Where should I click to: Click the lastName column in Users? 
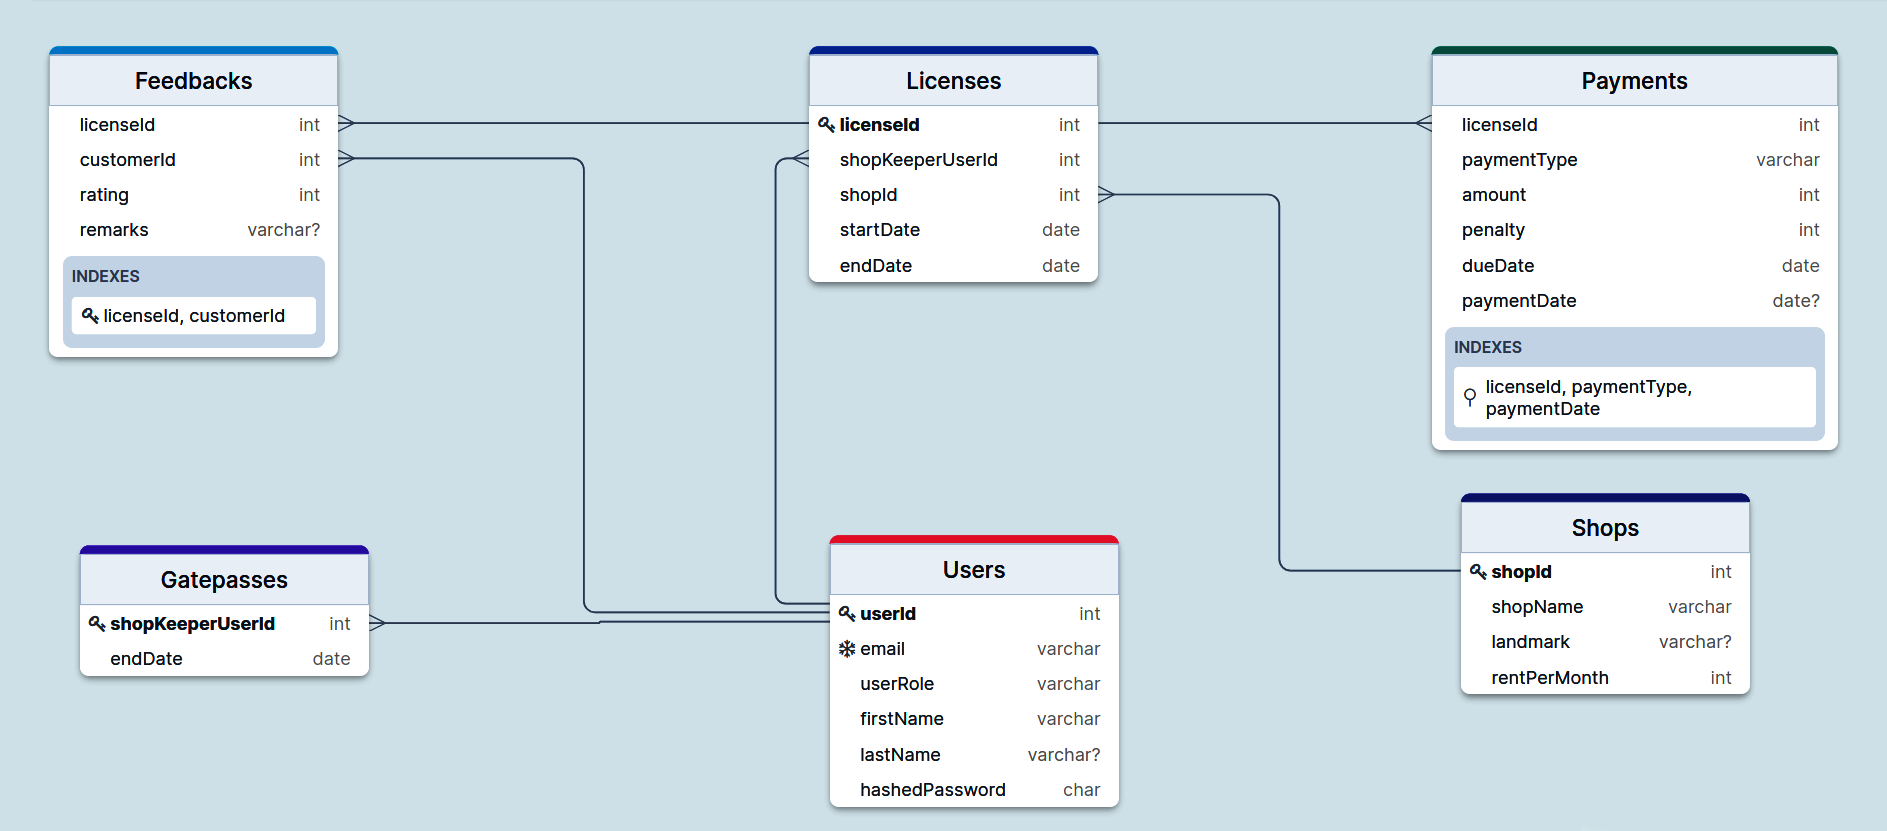click(974, 755)
